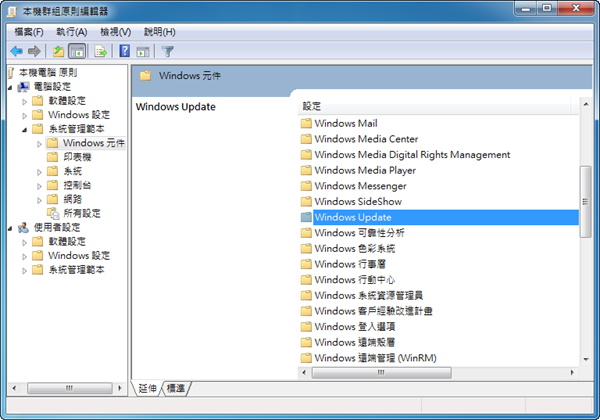
Task: Select Windows 遠端殼層 entry
Action: pos(354,342)
